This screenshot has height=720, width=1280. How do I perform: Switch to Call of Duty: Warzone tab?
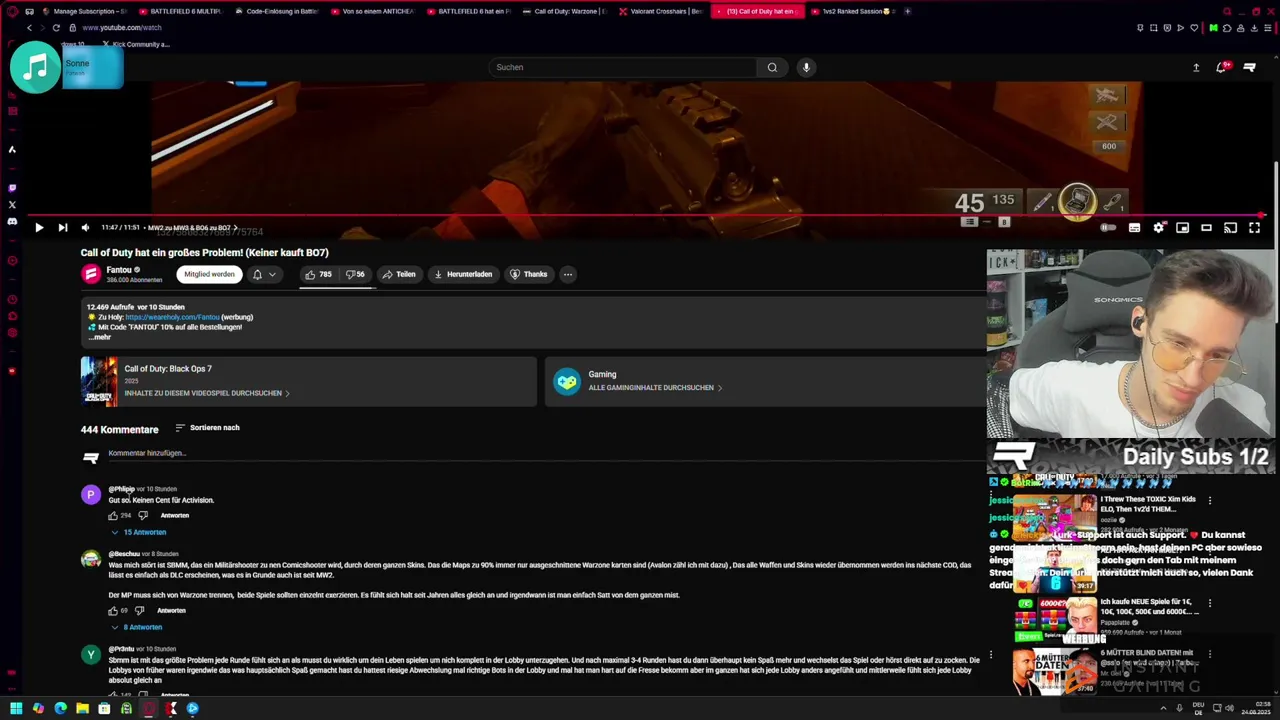[565, 11]
